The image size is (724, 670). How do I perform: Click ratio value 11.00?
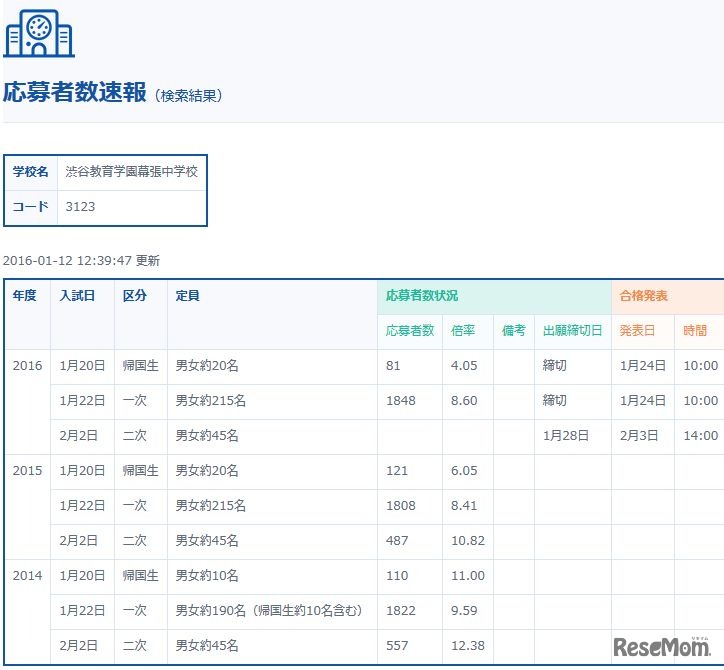pyautogui.click(x=468, y=575)
